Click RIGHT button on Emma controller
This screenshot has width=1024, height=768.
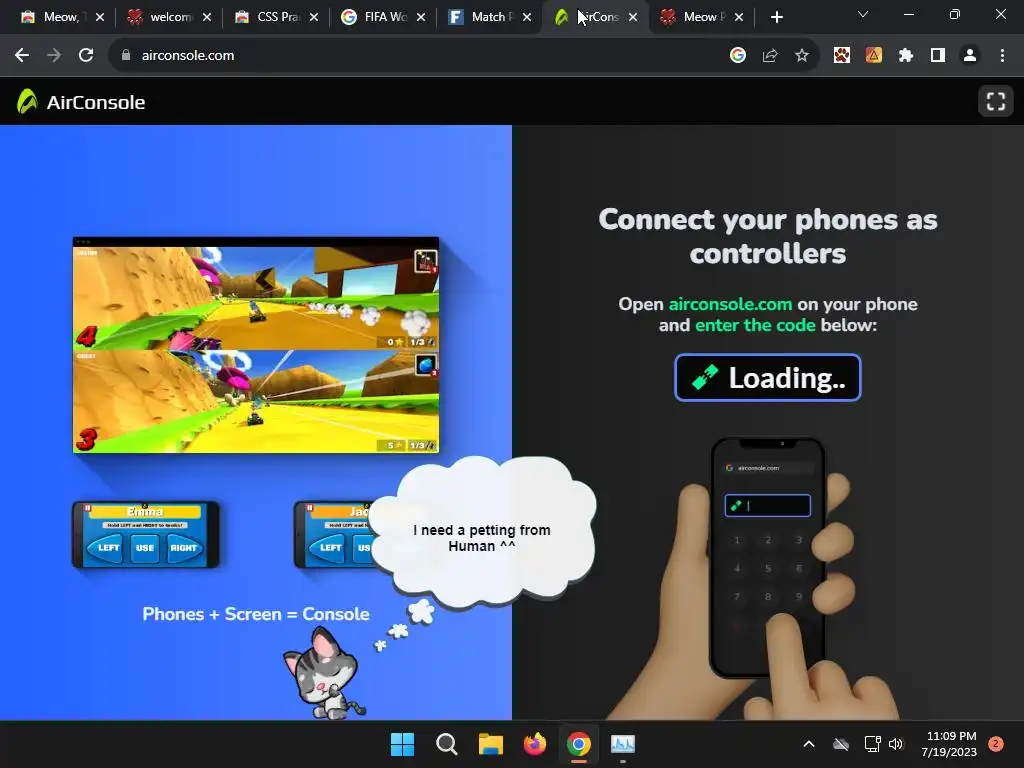[184, 548]
